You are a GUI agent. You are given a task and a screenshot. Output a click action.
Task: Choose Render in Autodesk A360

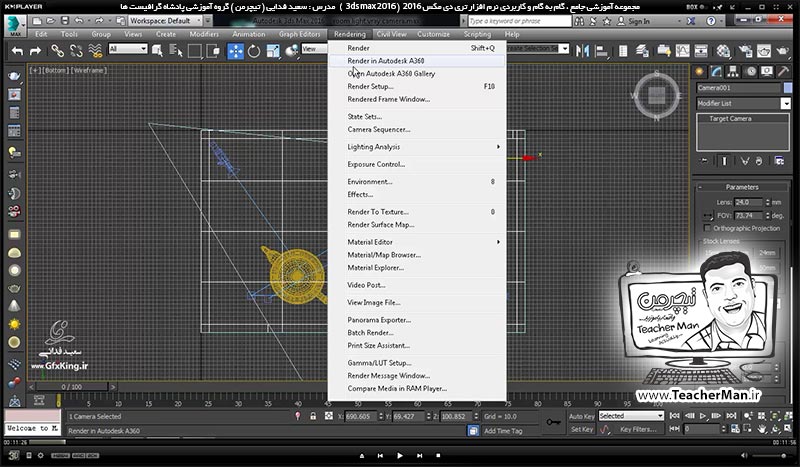[x=417, y=61]
